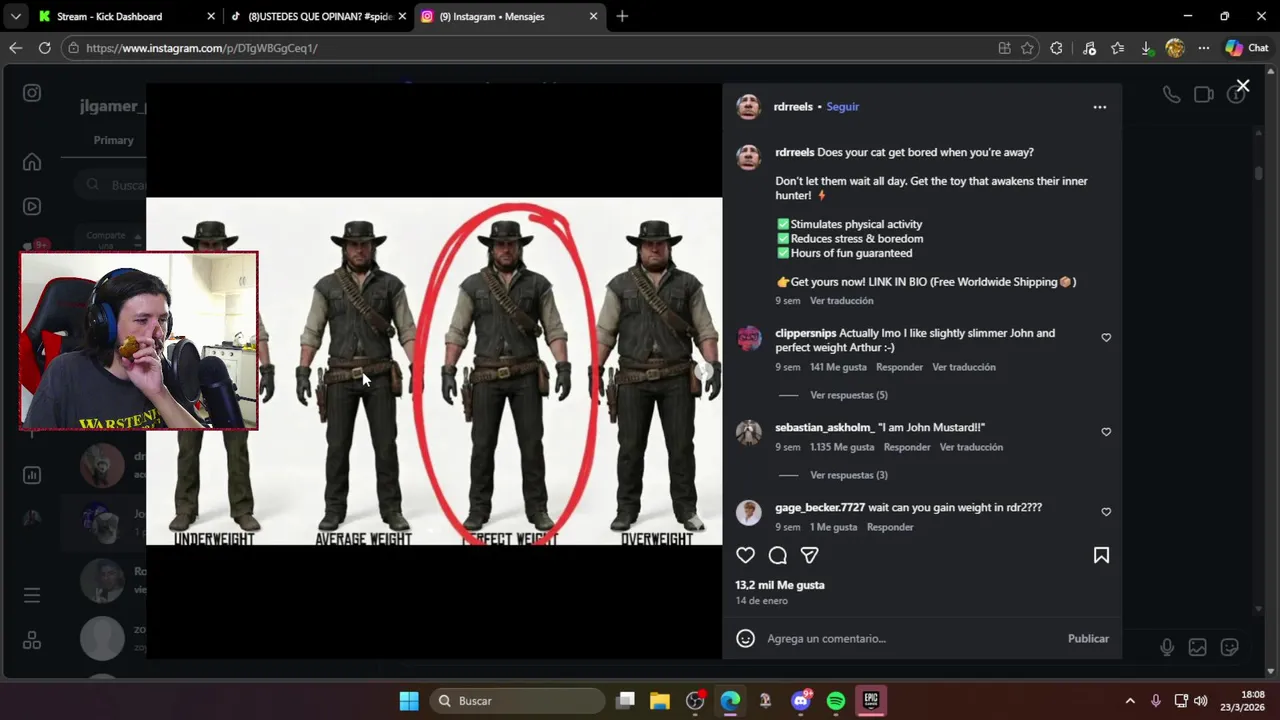Click the clippersnips commenter avatar
The height and width of the screenshot is (720, 1280).
click(749, 338)
